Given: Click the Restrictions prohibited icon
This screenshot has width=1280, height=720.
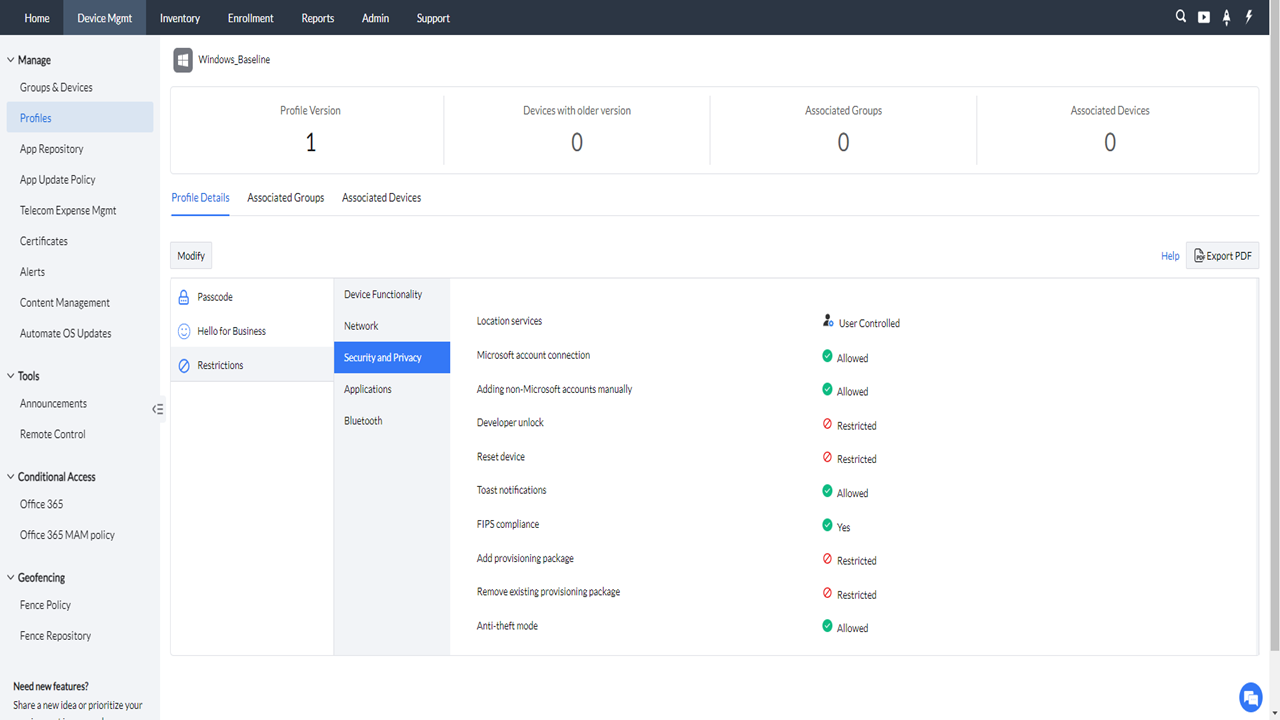Looking at the screenshot, I should pos(184,366).
